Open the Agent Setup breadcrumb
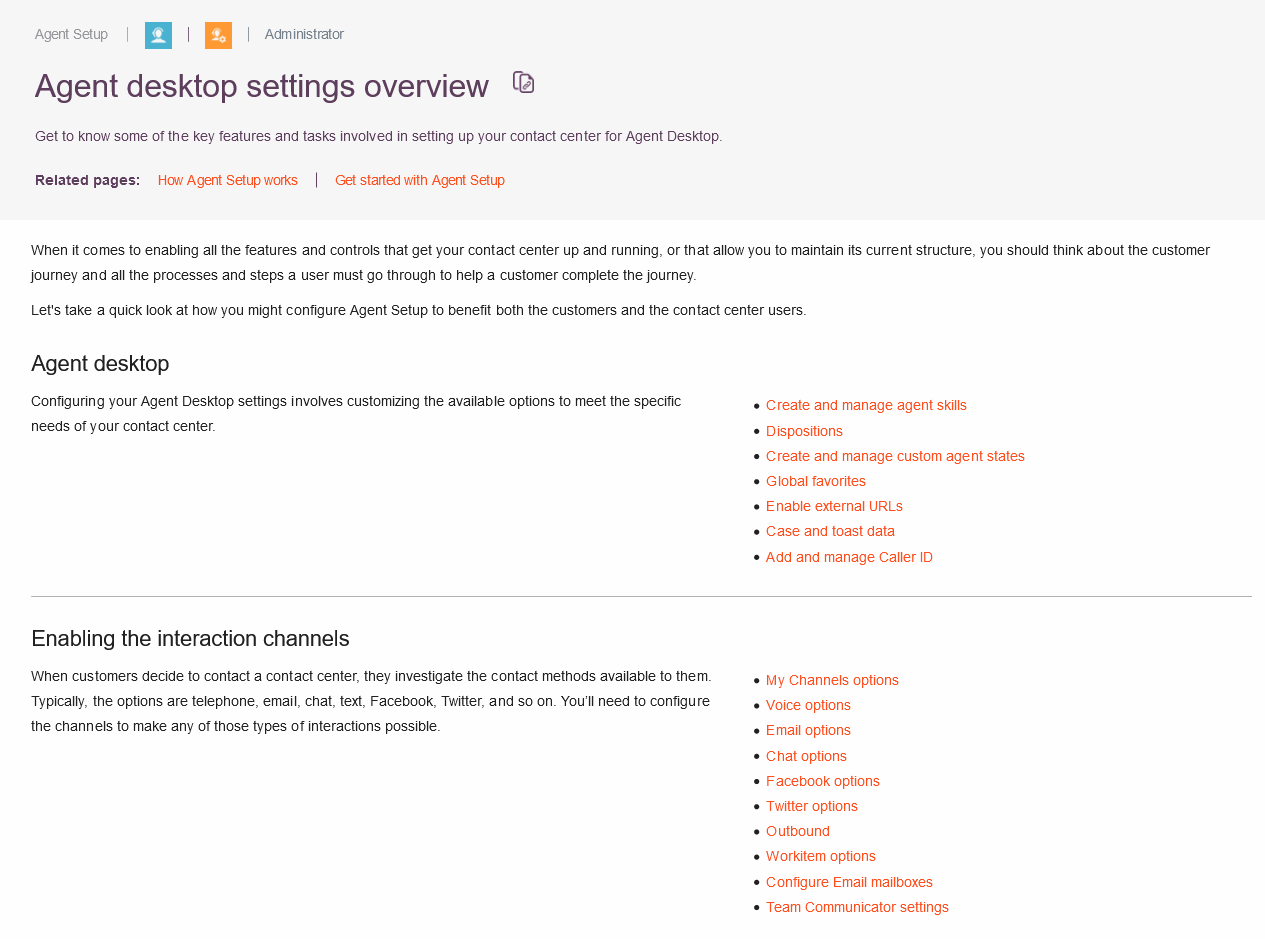 [71, 34]
